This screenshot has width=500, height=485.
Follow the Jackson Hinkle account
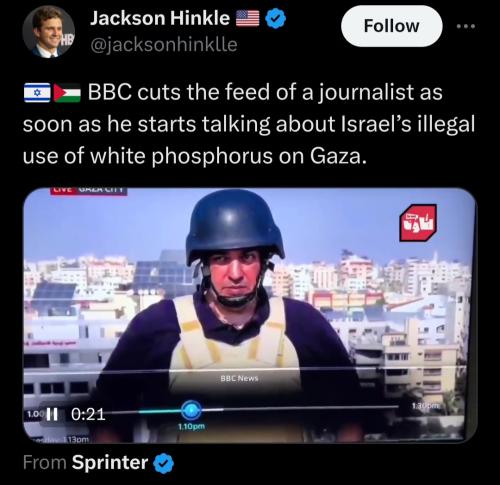click(x=392, y=26)
